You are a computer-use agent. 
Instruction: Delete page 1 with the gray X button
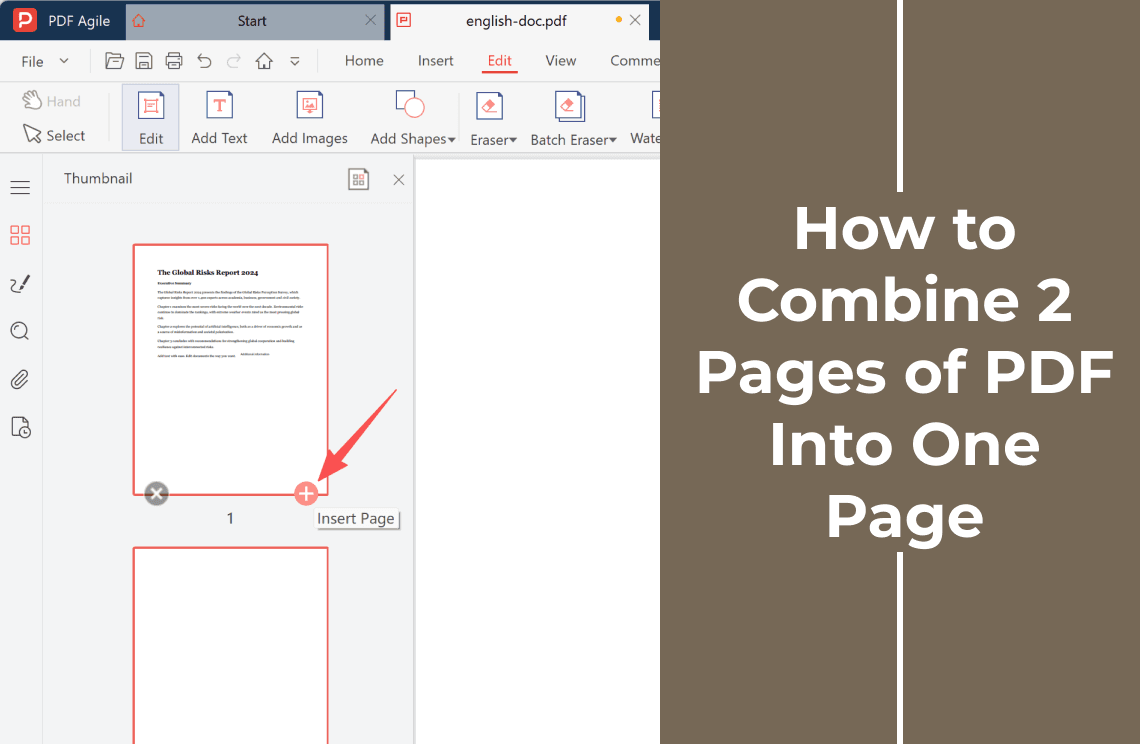coord(156,494)
